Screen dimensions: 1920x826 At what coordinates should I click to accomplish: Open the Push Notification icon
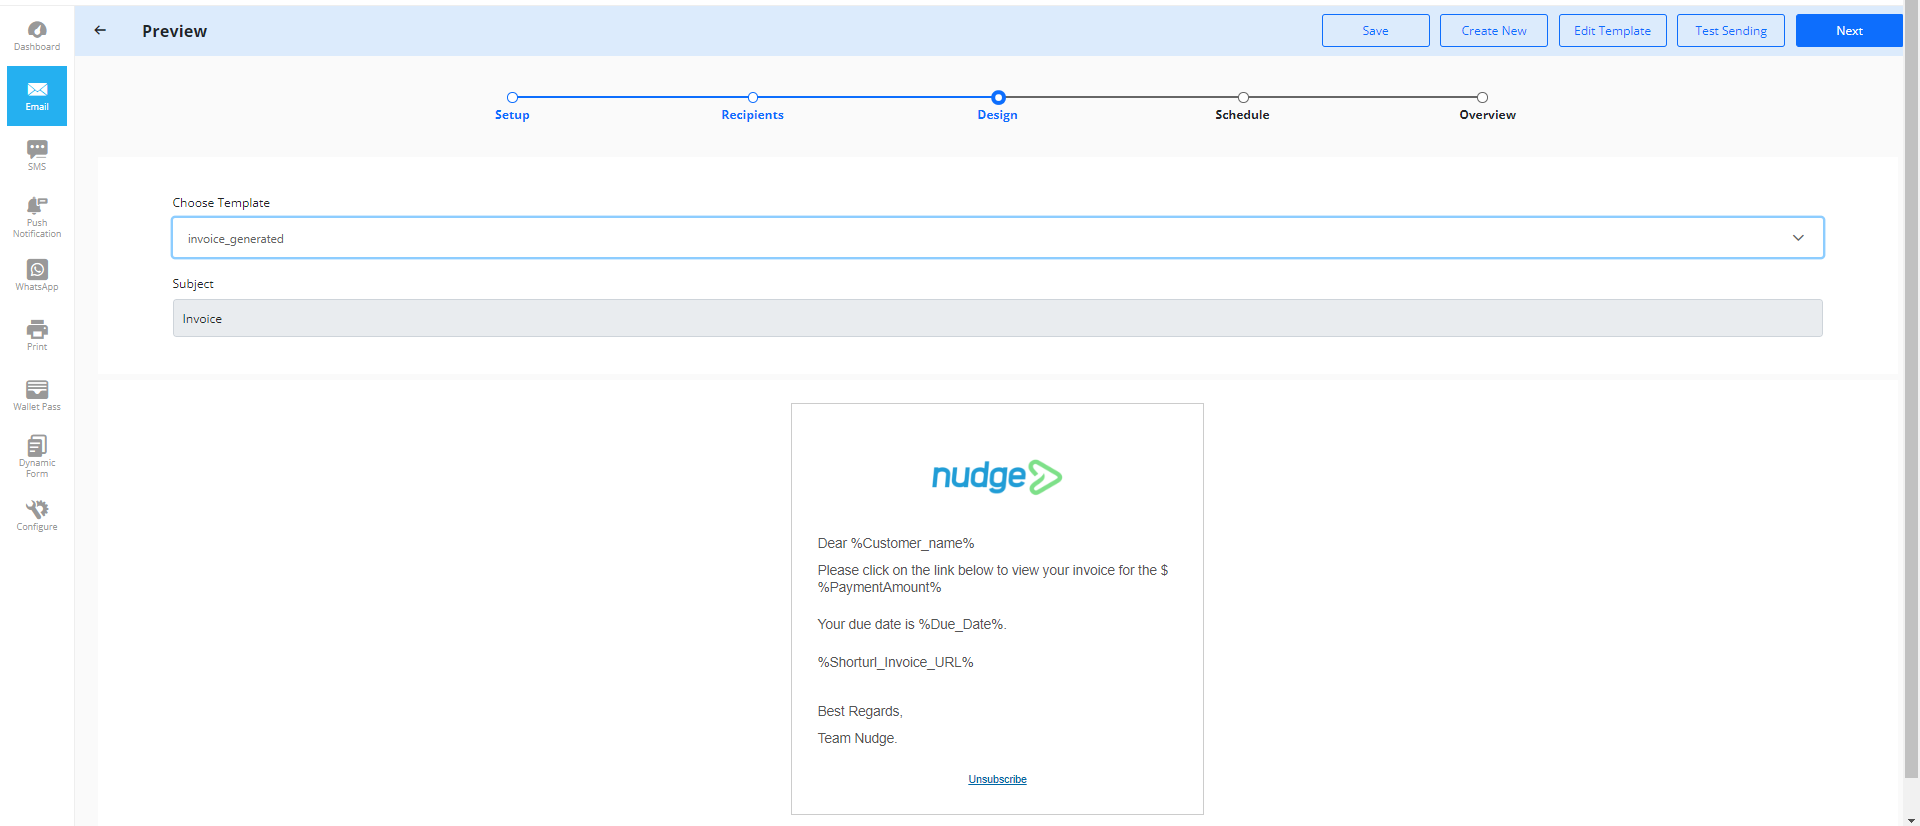pyautogui.click(x=37, y=205)
